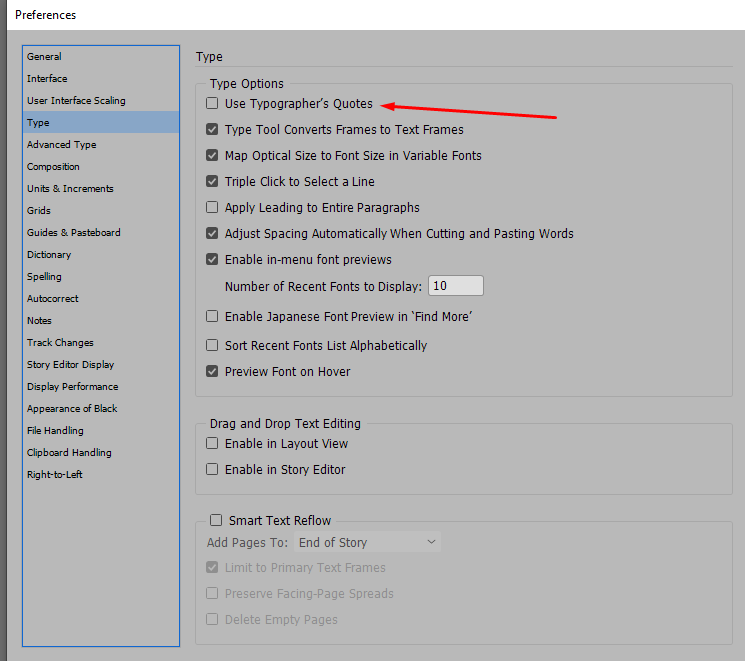The width and height of the screenshot is (745, 661).
Task: Click the Number of Recent Fonts field
Action: click(x=455, y=286)
